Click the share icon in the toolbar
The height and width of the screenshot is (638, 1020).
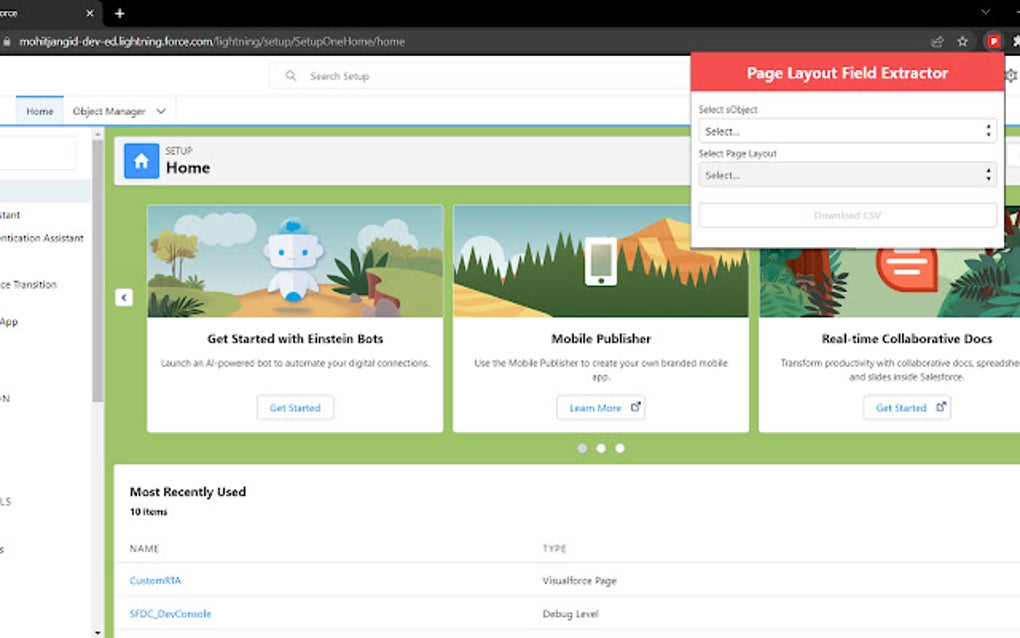click(937, 41)
